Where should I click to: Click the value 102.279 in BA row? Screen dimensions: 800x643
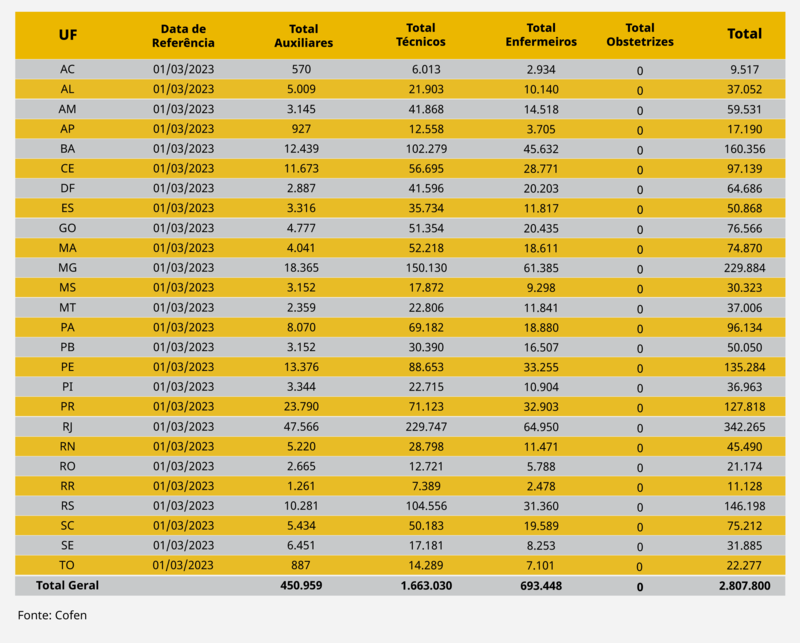tap(426, 149)
